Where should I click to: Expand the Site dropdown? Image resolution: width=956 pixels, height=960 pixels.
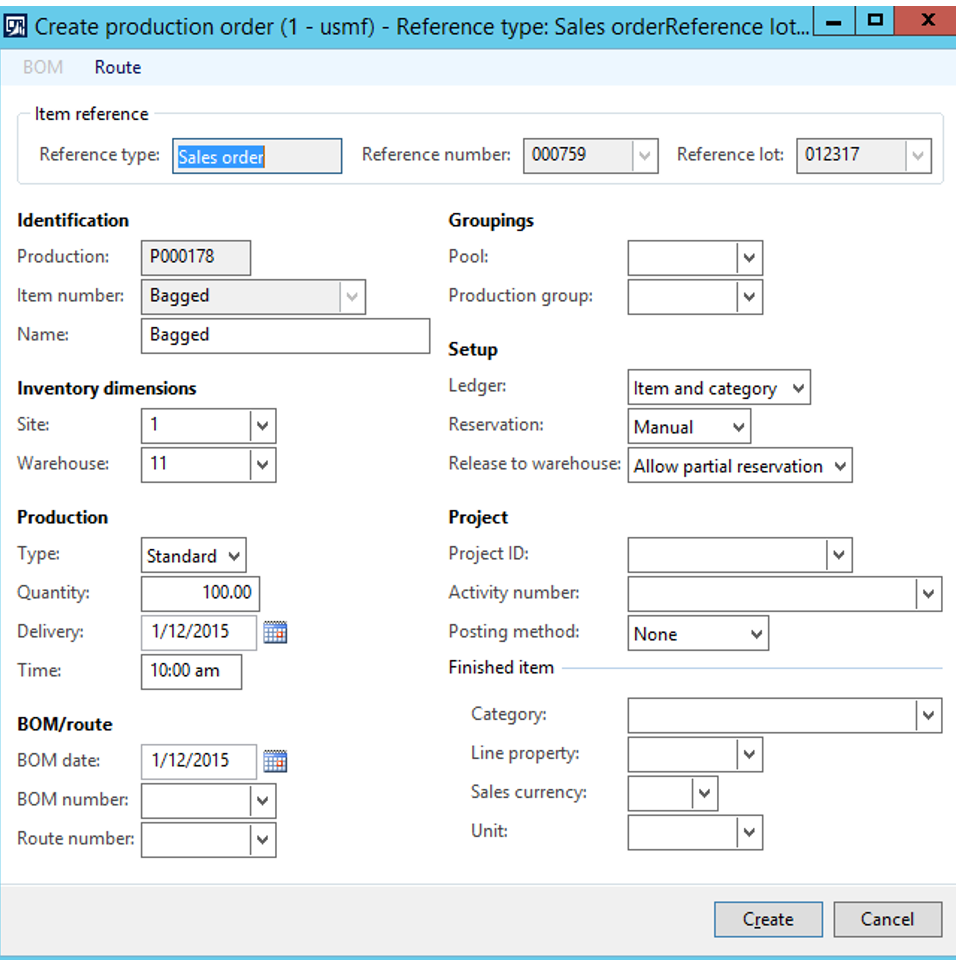pyautogui.click(x=263, y=424)
